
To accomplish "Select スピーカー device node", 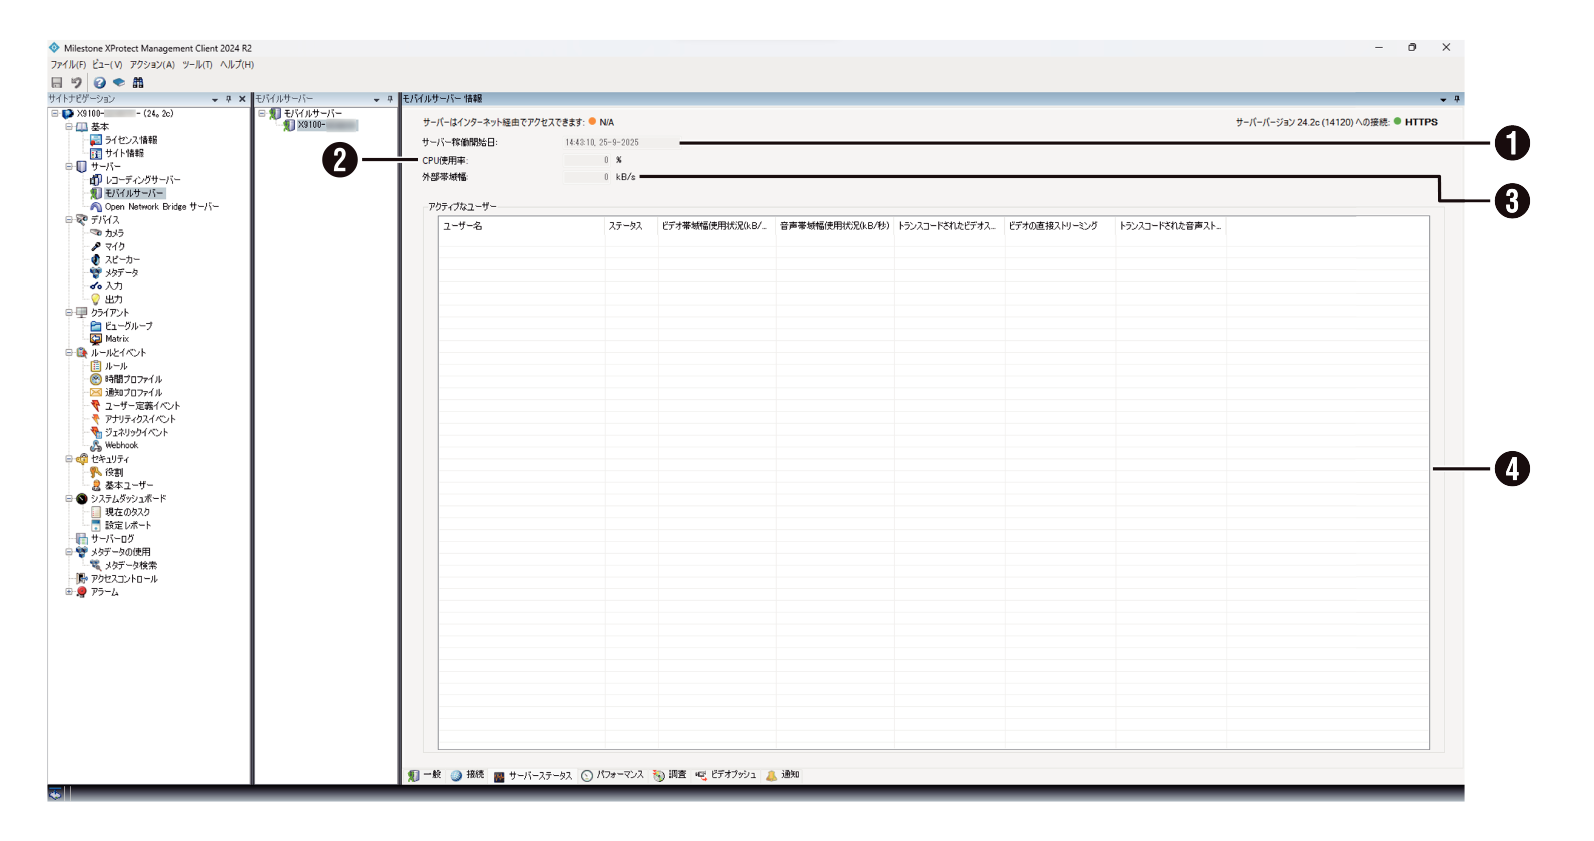I will (122, 260).
